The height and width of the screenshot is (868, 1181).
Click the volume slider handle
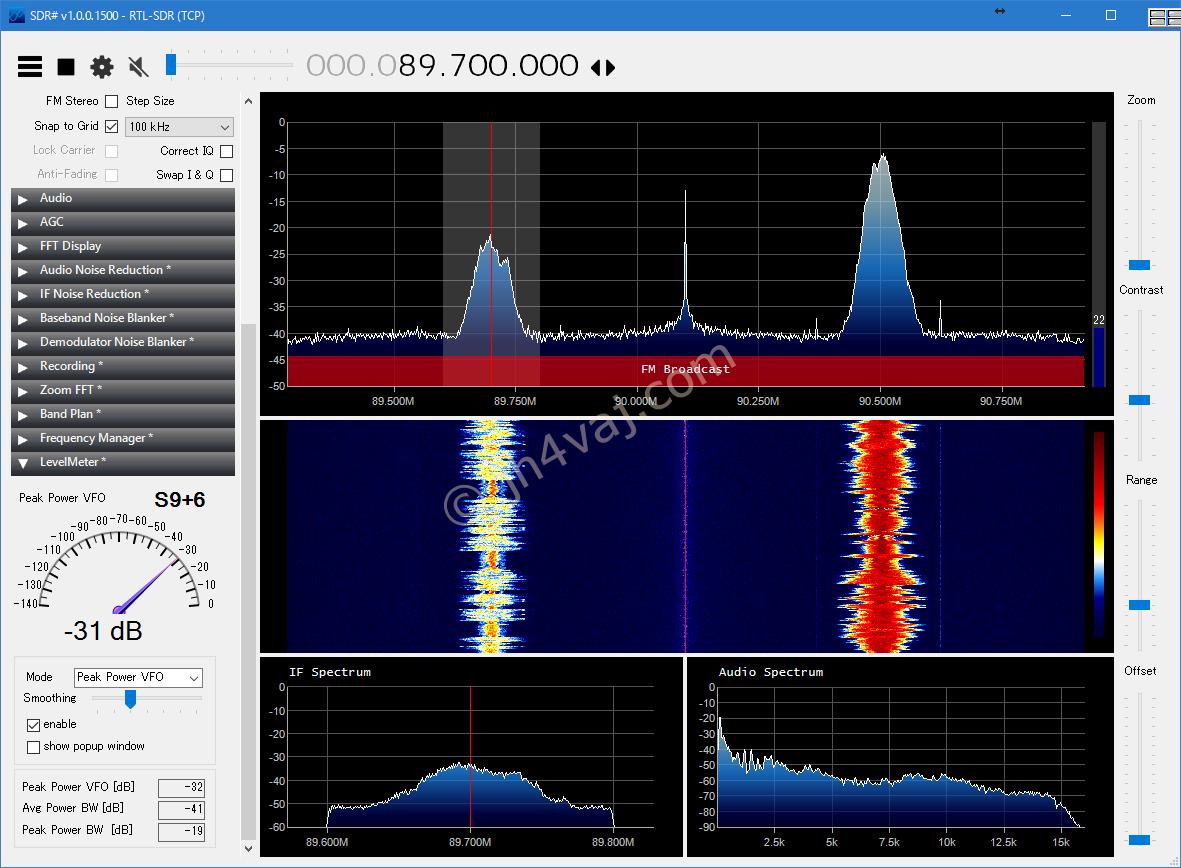coord(171,65)
